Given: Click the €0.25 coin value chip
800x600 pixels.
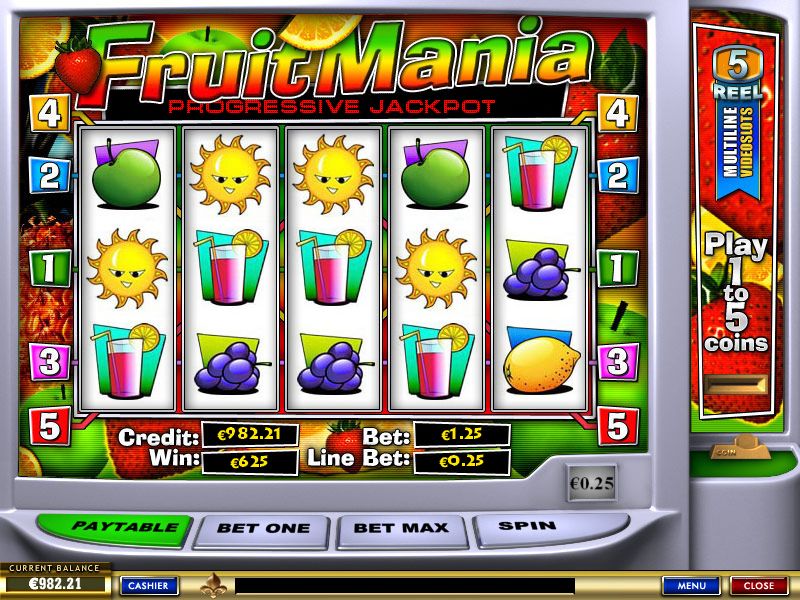Looking at the screenshot, I should click(591, 483).
